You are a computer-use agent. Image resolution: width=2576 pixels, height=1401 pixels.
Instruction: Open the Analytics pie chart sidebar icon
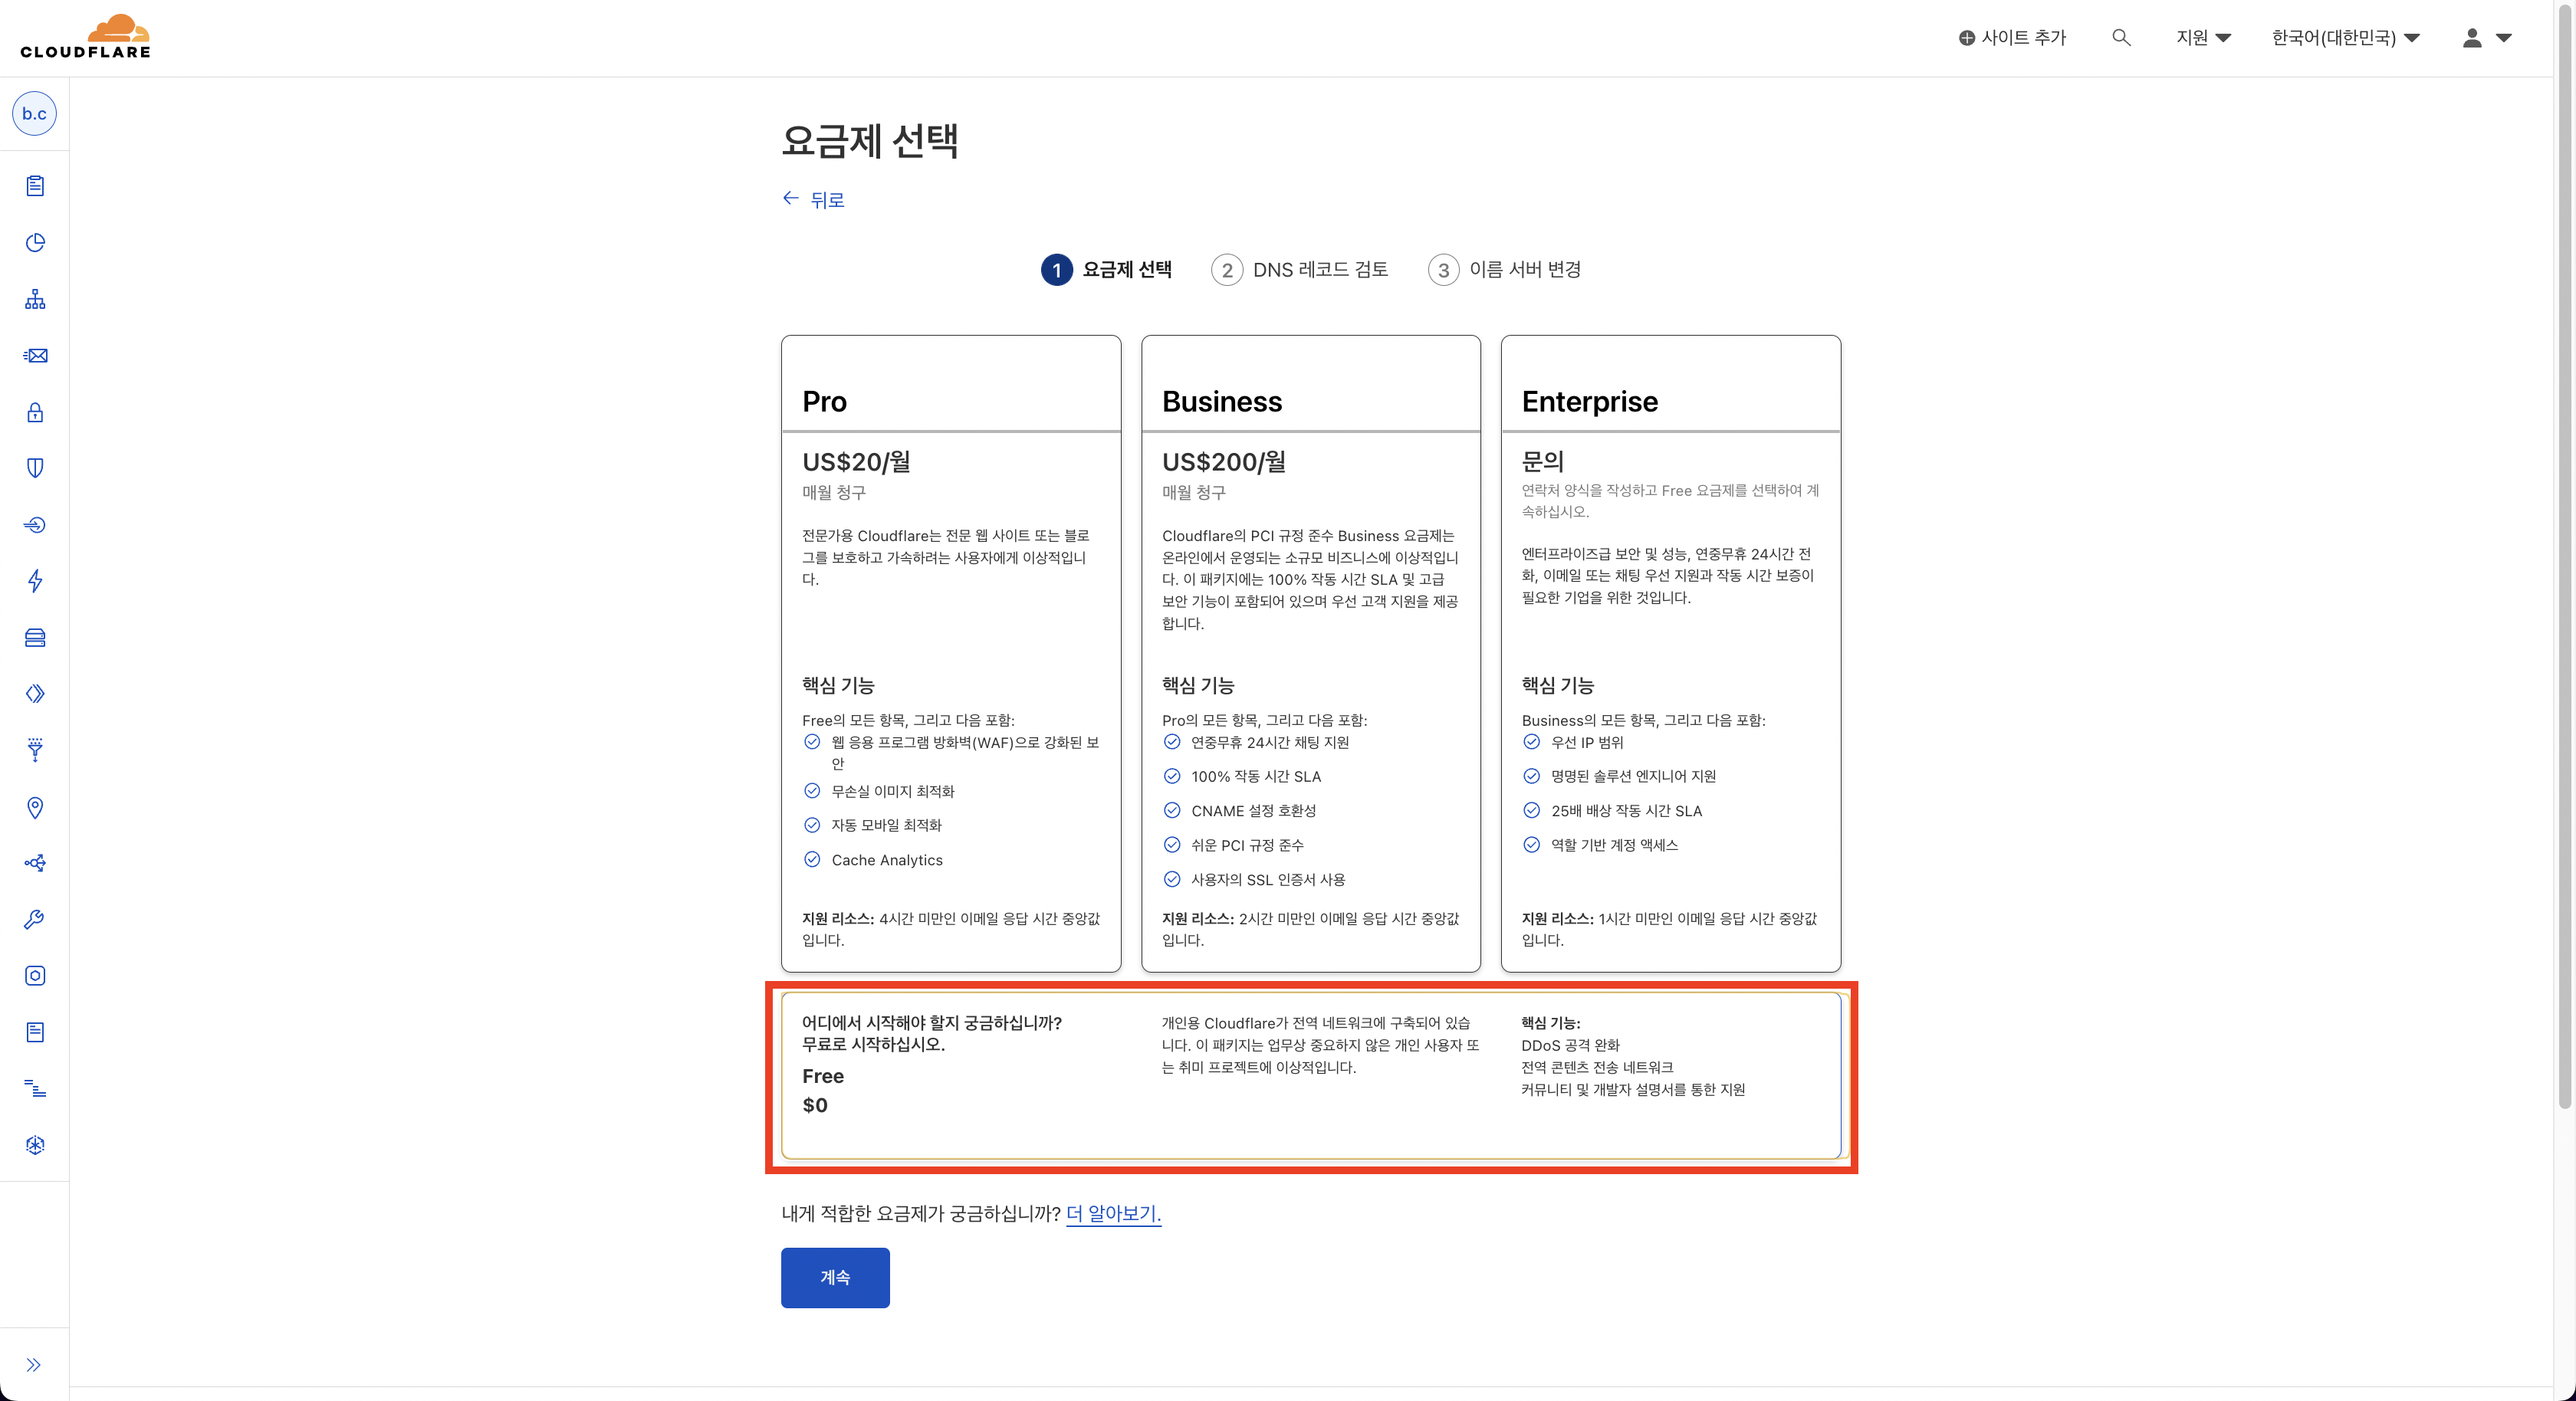pos(35,243)
